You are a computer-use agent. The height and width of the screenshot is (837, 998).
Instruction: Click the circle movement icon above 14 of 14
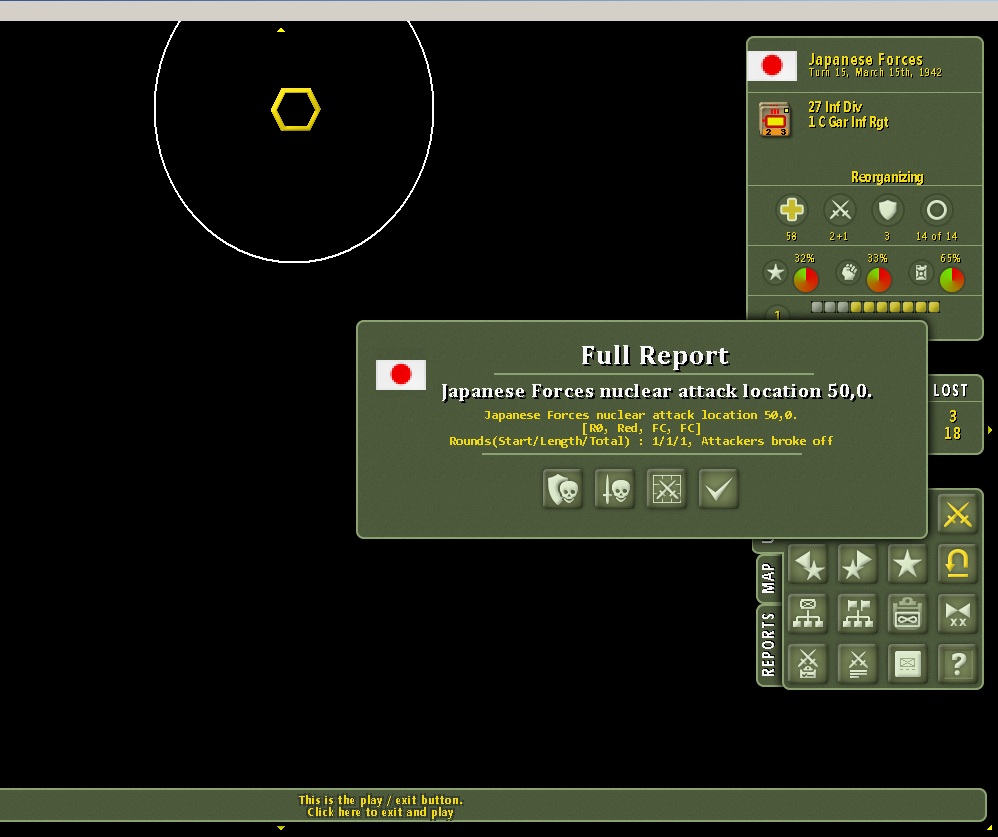(936, 210)
